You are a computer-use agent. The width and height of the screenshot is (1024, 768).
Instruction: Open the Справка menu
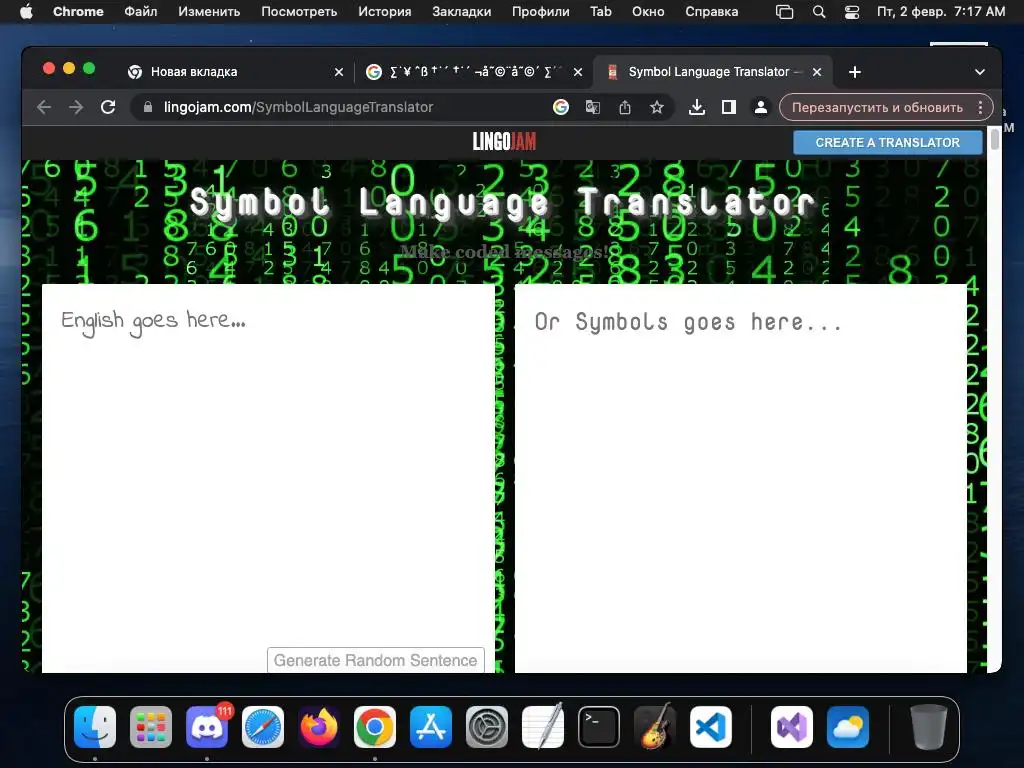pyautogui.click(x=711, y=11)
